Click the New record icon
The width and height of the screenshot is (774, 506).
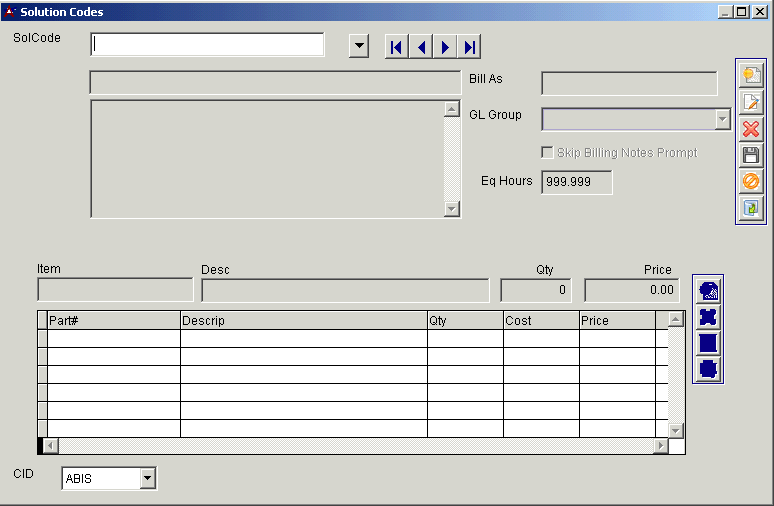pyautogui.click(x=750, y=75)
